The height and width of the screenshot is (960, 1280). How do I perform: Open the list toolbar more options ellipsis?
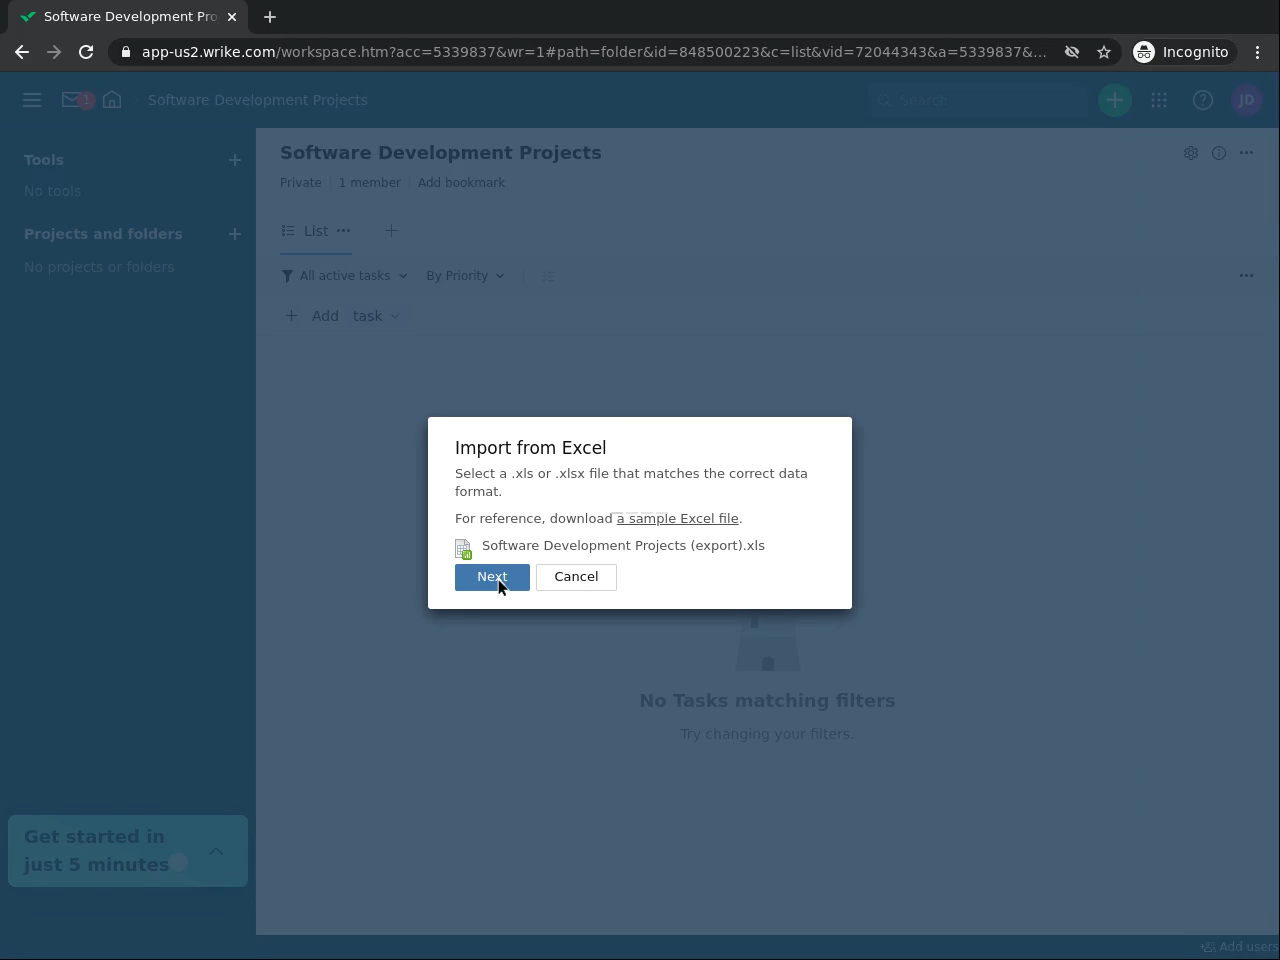click(1246, 276)
